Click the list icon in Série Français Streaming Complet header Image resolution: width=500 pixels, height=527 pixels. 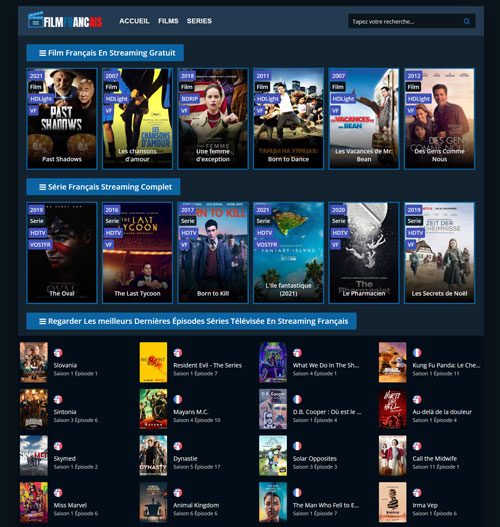(x=43, y=187)
